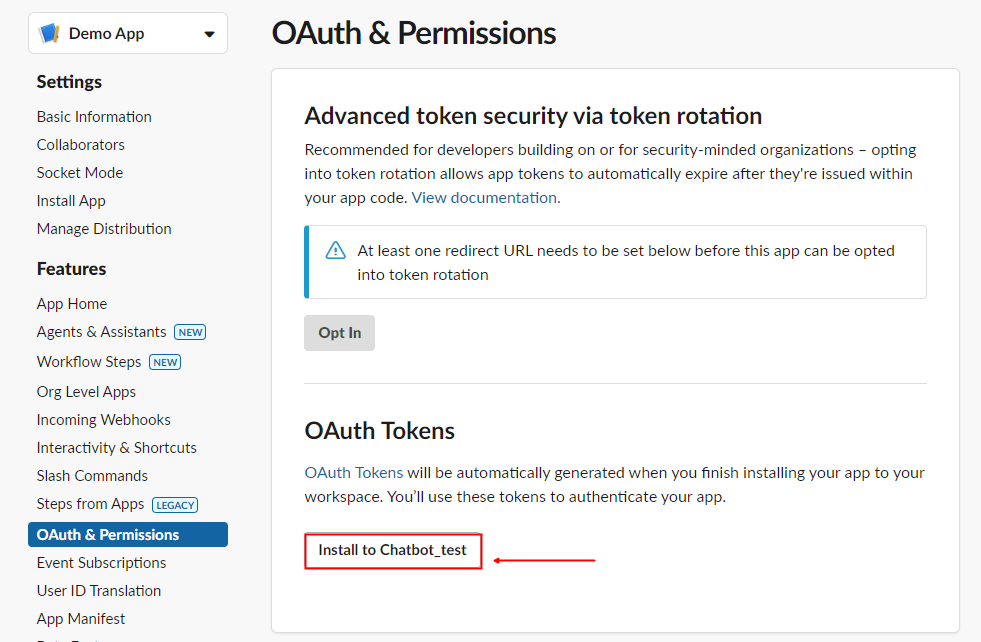This screenshot has height=642, width=981.
Task: Open Basic Information settings page
Action: click(94, 117)
